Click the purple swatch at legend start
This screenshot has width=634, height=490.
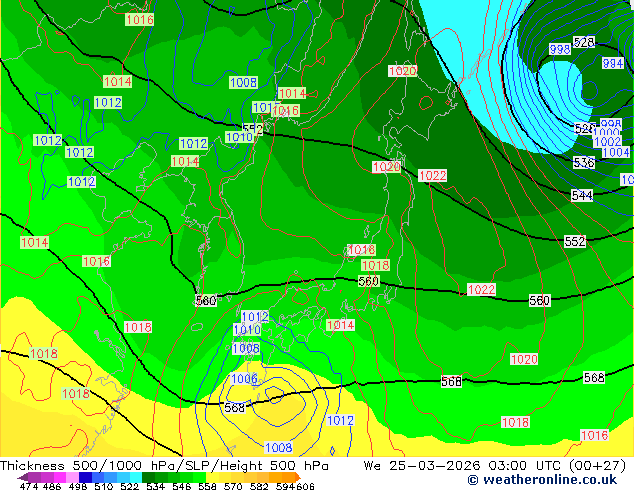pos(34,477)
